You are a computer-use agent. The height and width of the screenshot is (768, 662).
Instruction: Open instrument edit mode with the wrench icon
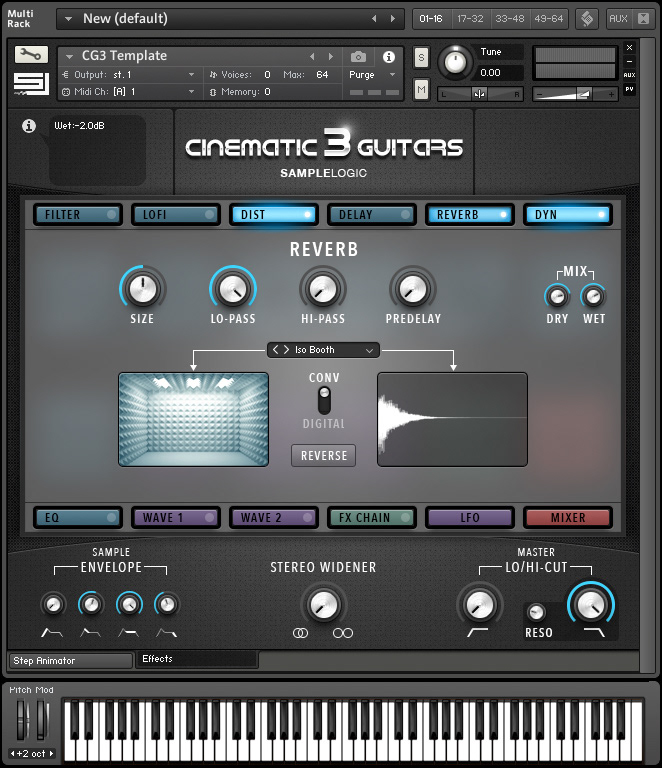pyautogui.click(x=31, y=54)
